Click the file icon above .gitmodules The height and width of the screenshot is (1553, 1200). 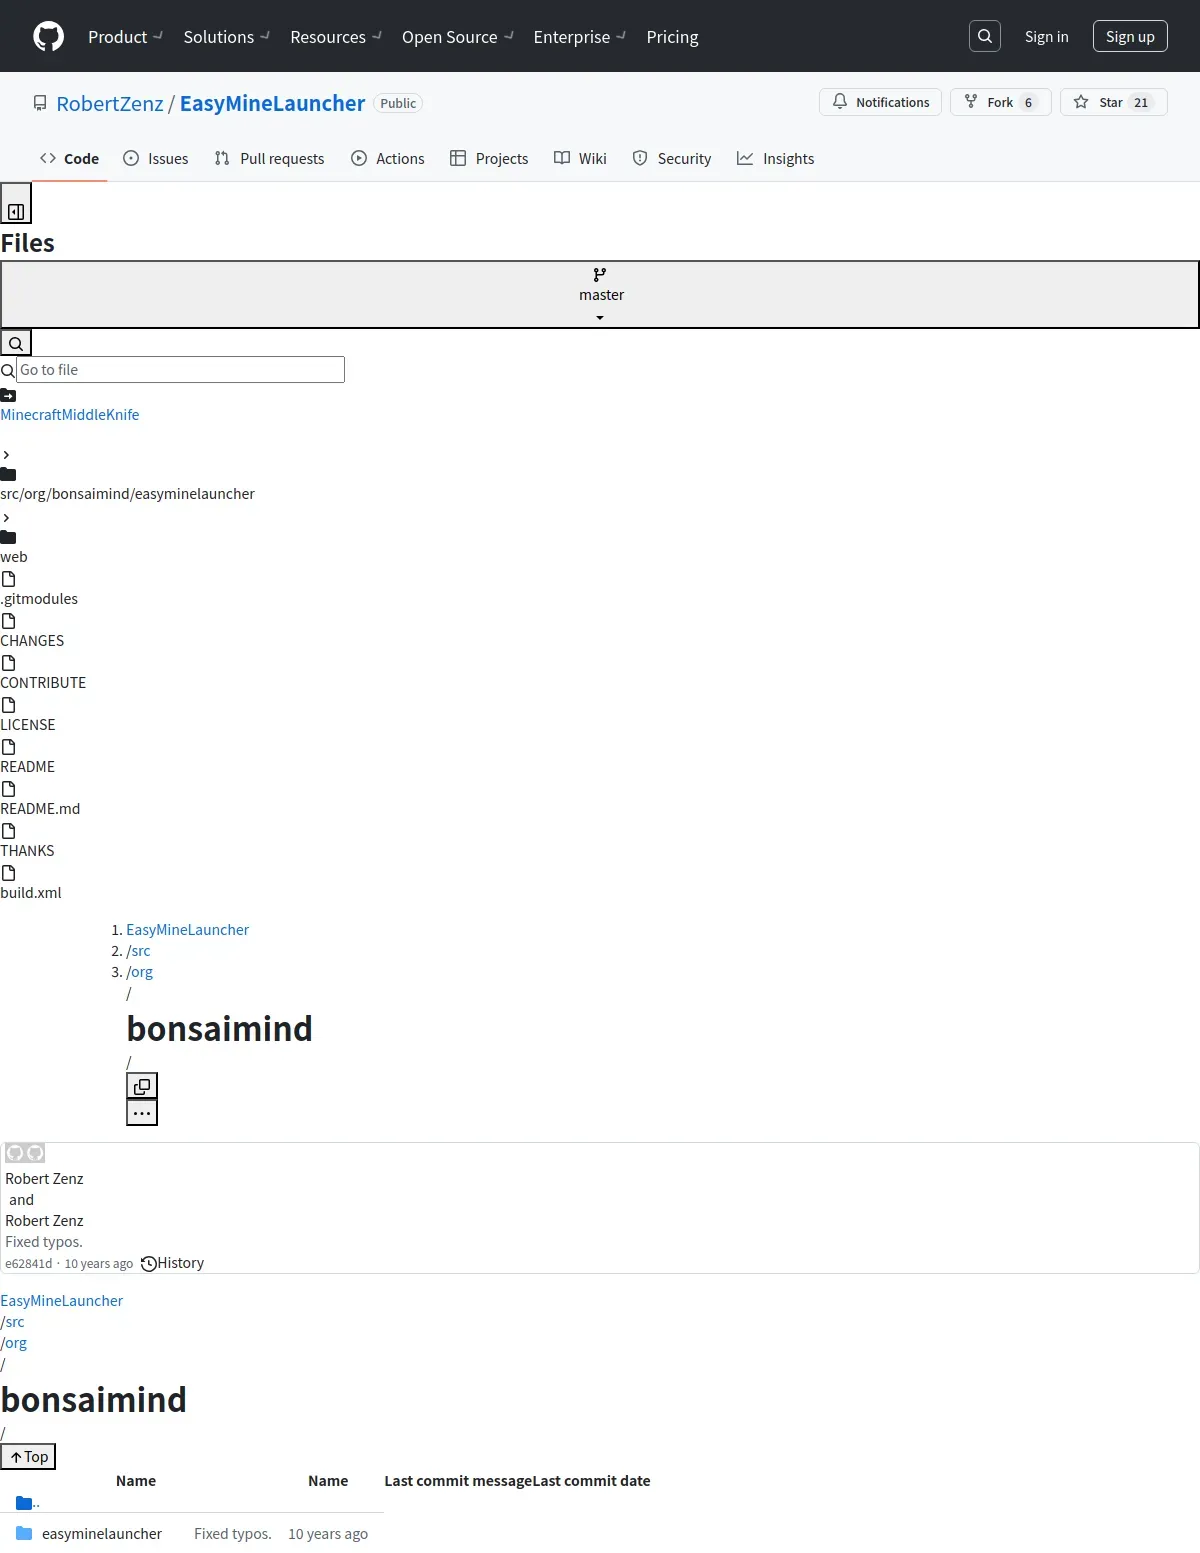(x=8, y=579)
